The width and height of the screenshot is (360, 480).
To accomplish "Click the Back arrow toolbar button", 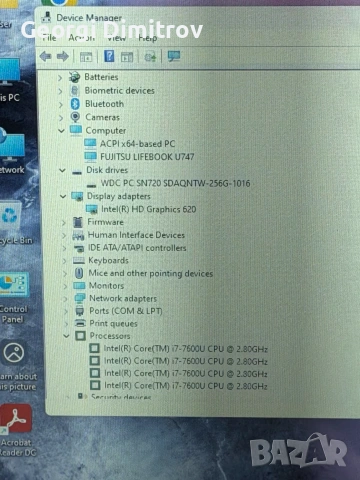I will pos(45,56).
